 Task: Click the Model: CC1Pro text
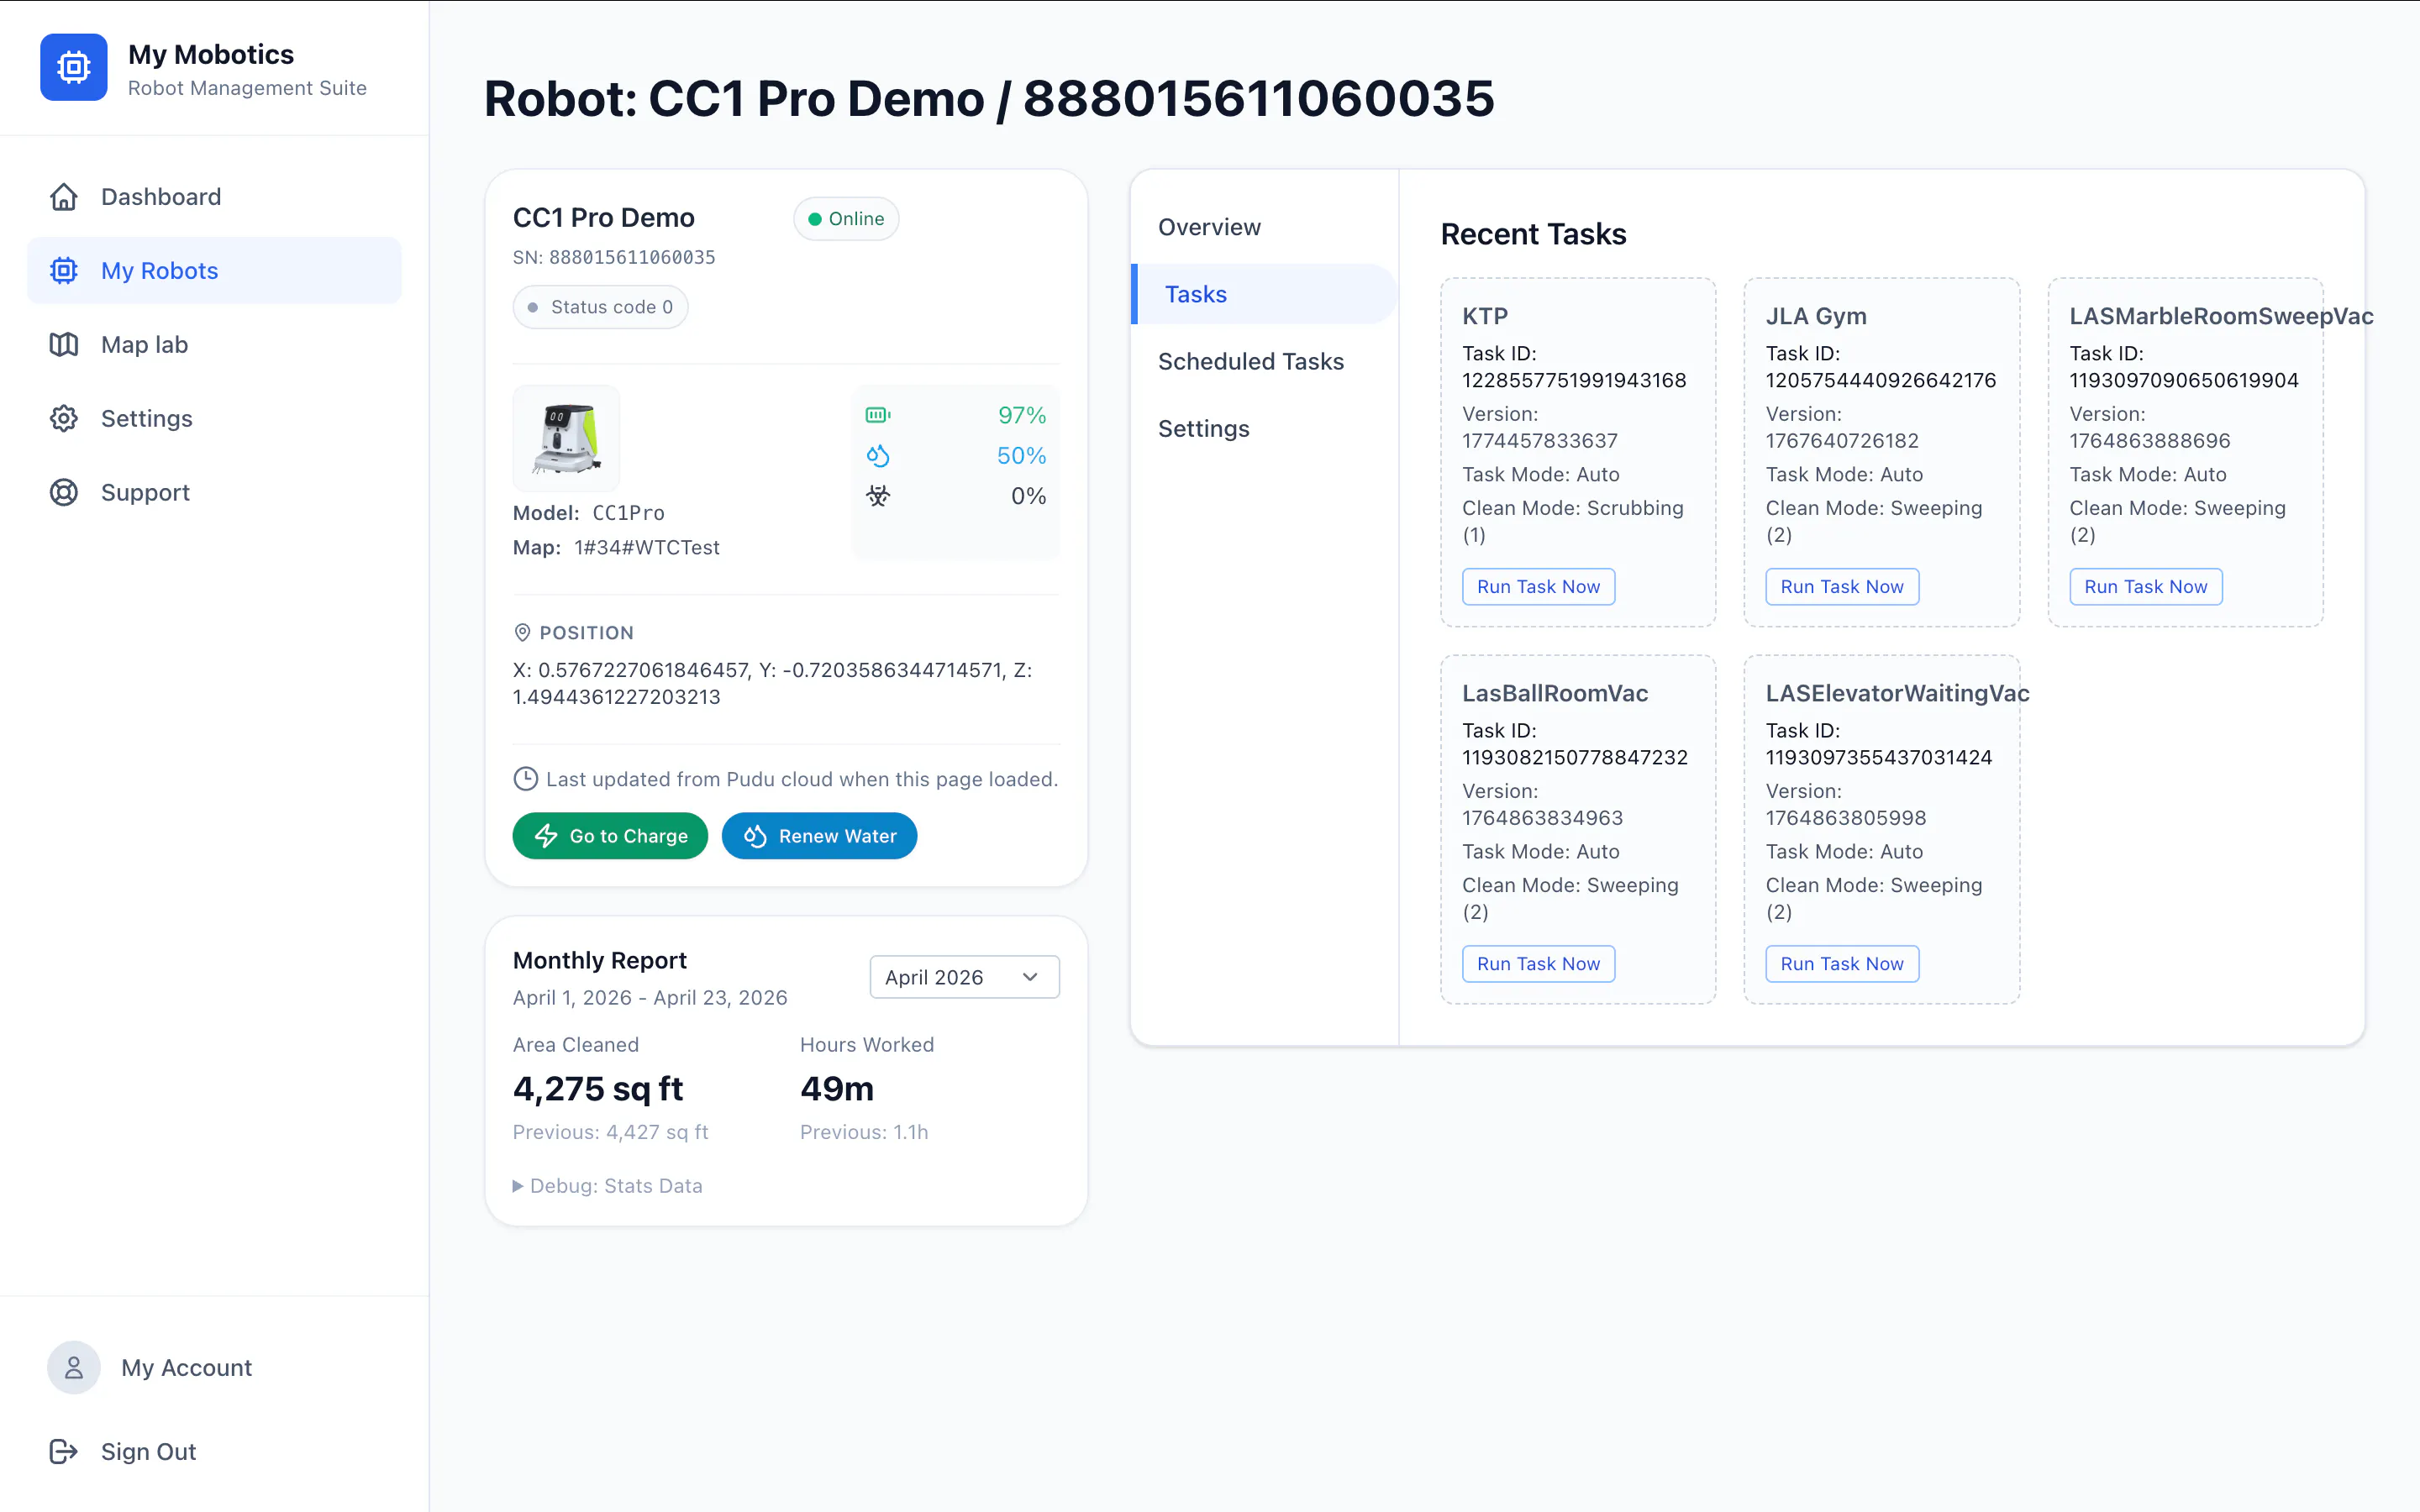pos(589,513)
